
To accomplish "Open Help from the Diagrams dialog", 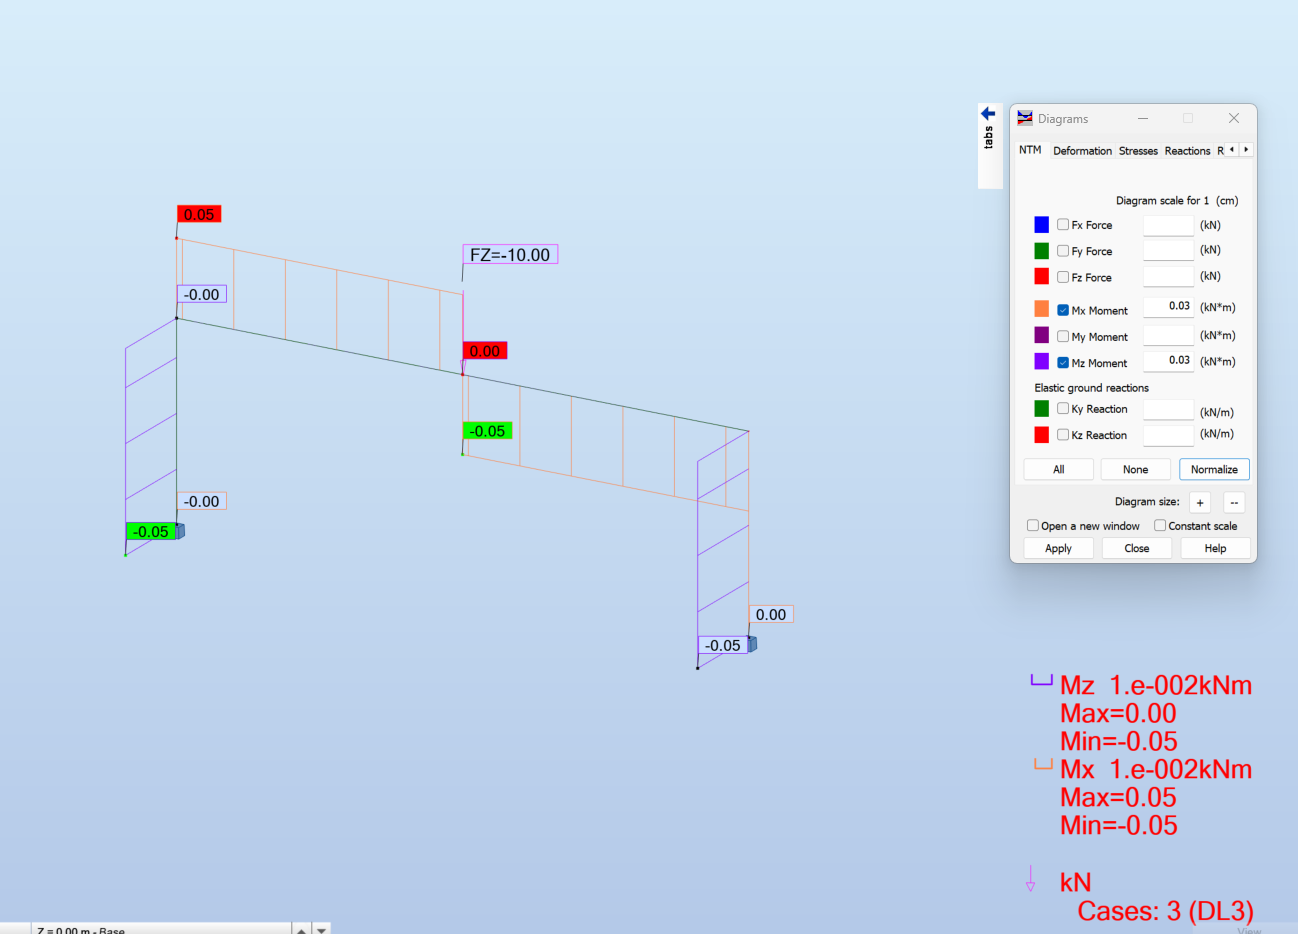I will (x=1215, y=548).
